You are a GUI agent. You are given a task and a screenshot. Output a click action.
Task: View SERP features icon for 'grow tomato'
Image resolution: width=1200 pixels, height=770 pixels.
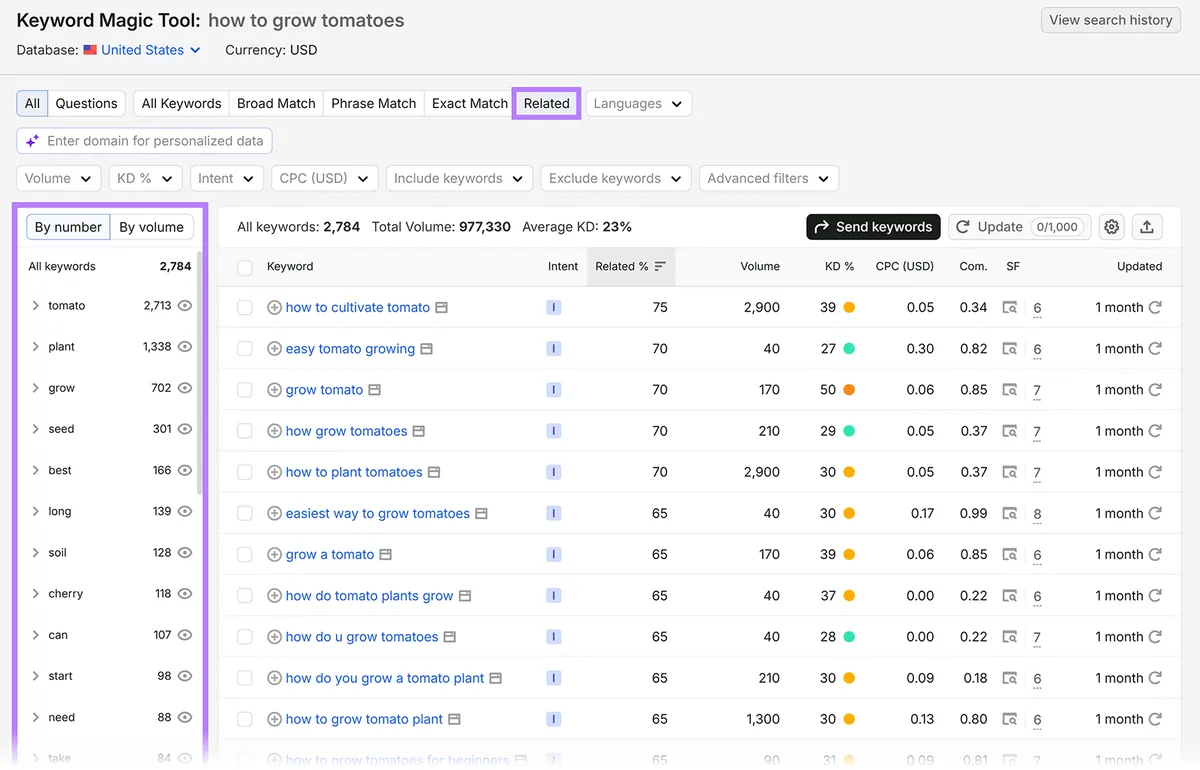(x=1010, y=390)
